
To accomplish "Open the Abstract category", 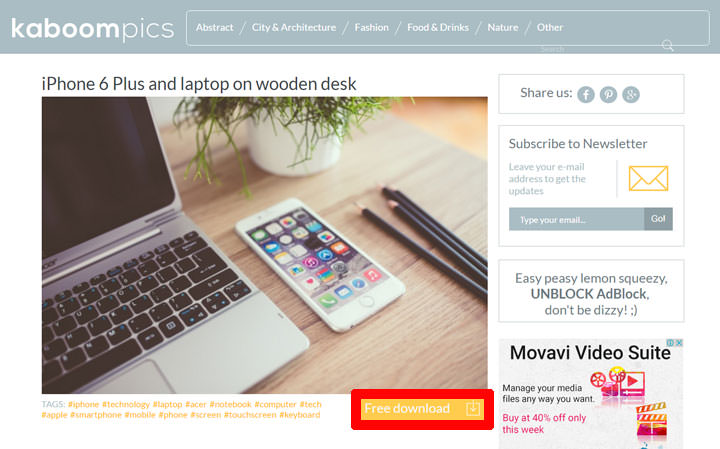I will [x=214, y=28].
